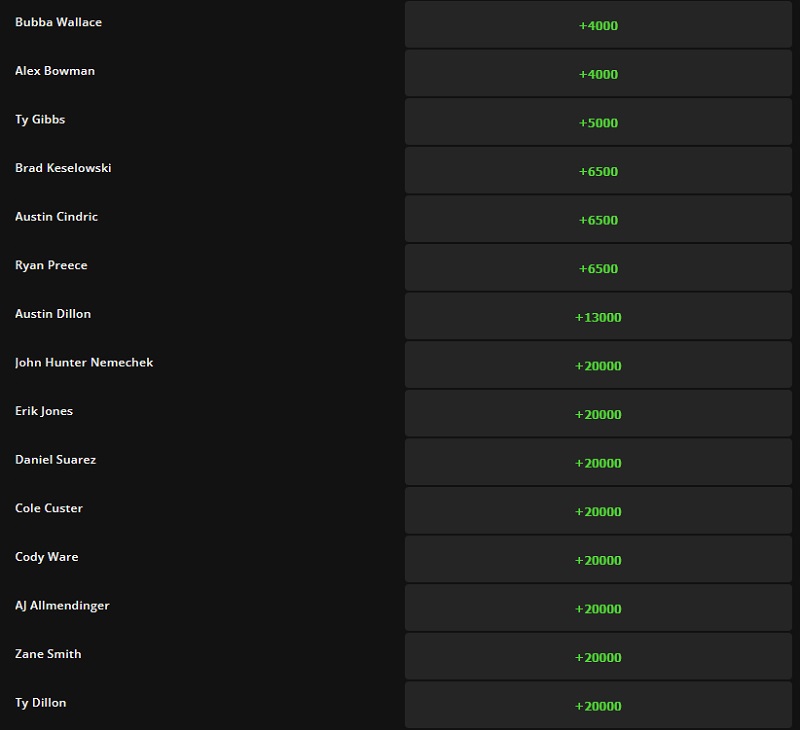Click the name Zane Smith
This screenshot has height=730, width=800.
tap(48, 654)
